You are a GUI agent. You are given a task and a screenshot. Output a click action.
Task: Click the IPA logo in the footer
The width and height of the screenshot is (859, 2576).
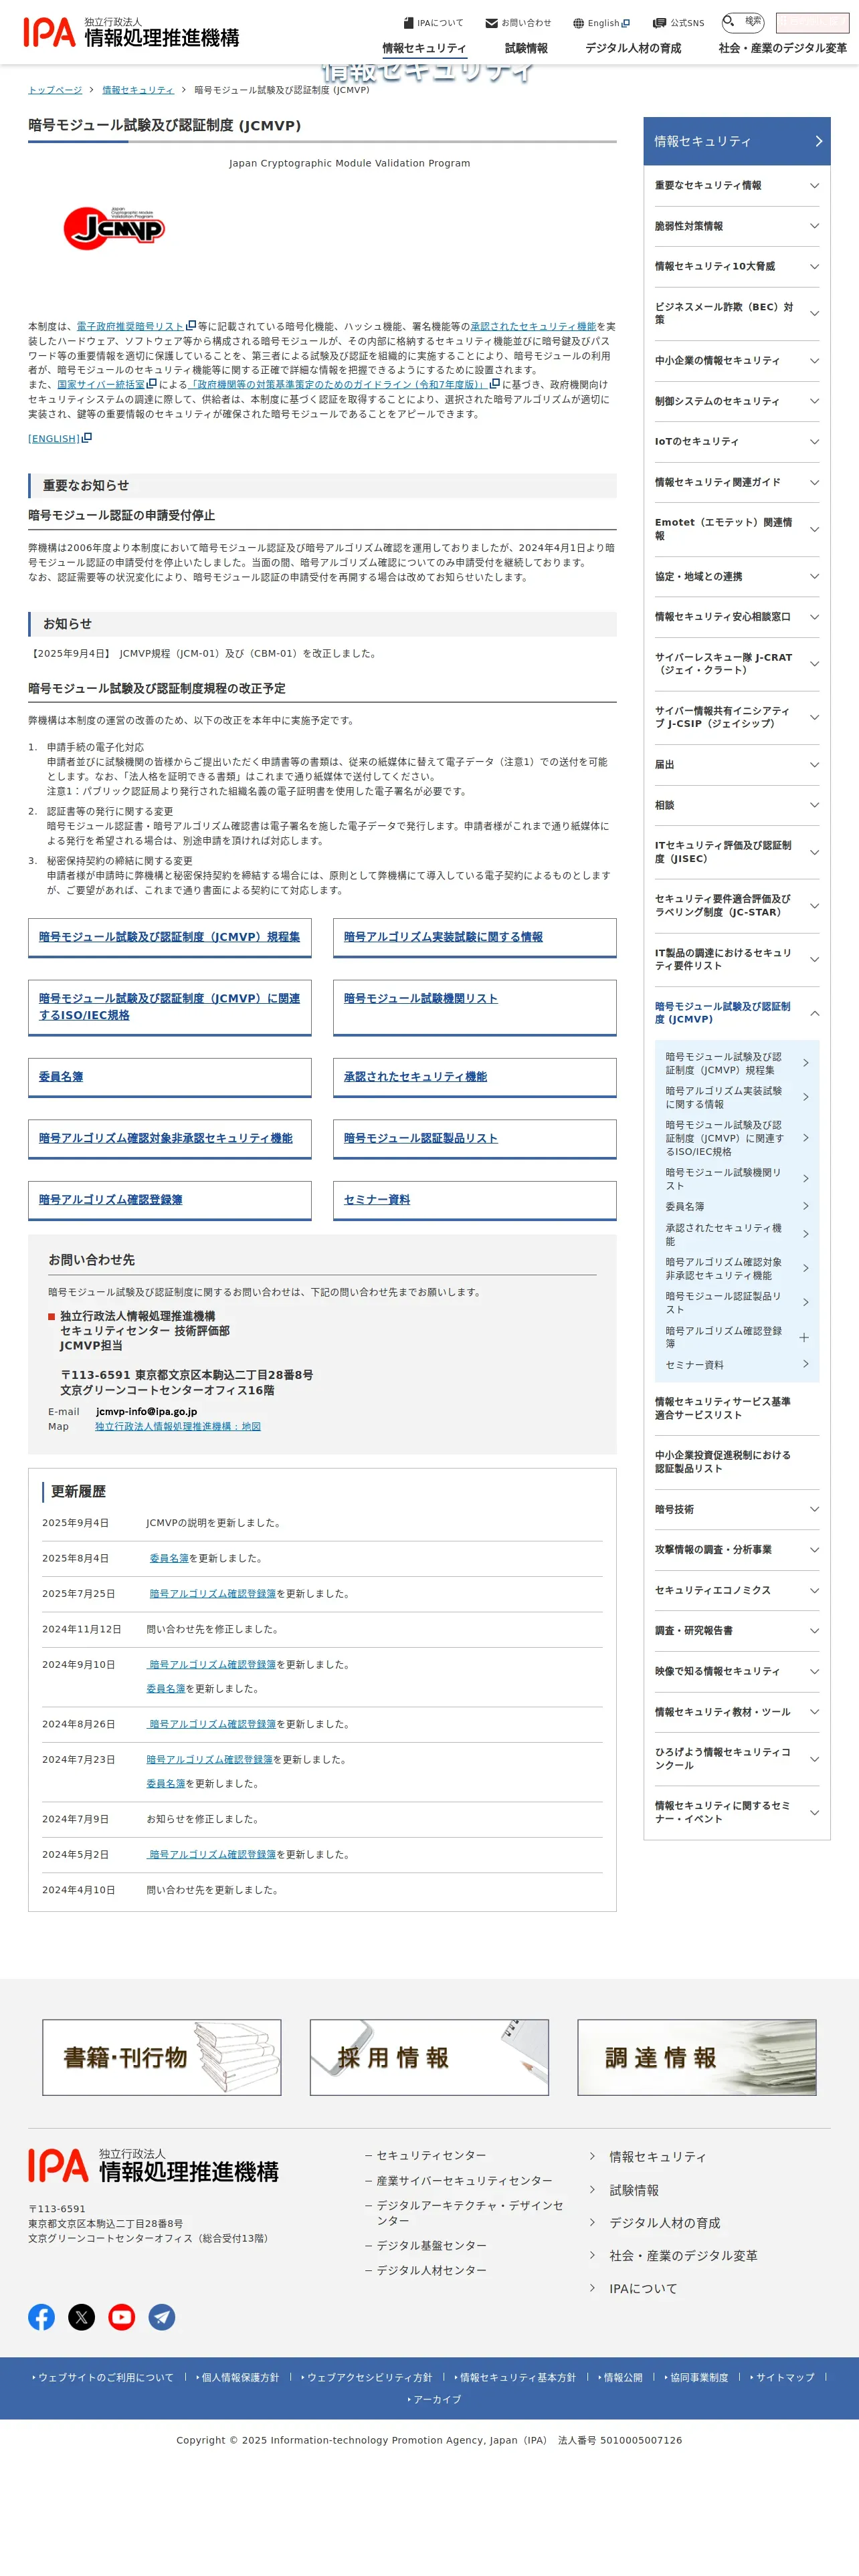click(x=153, y=2165)
